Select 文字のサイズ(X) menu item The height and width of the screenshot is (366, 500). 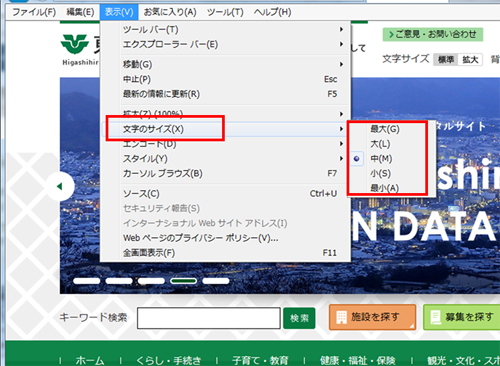pos(225,129)
